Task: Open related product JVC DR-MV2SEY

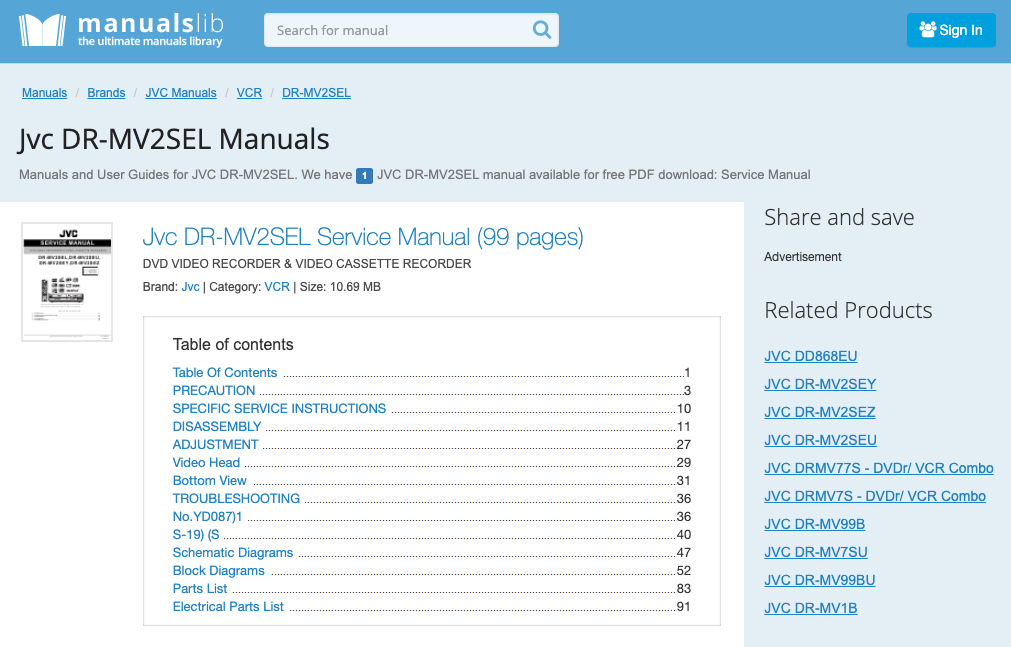Action: tap(820, 384)
